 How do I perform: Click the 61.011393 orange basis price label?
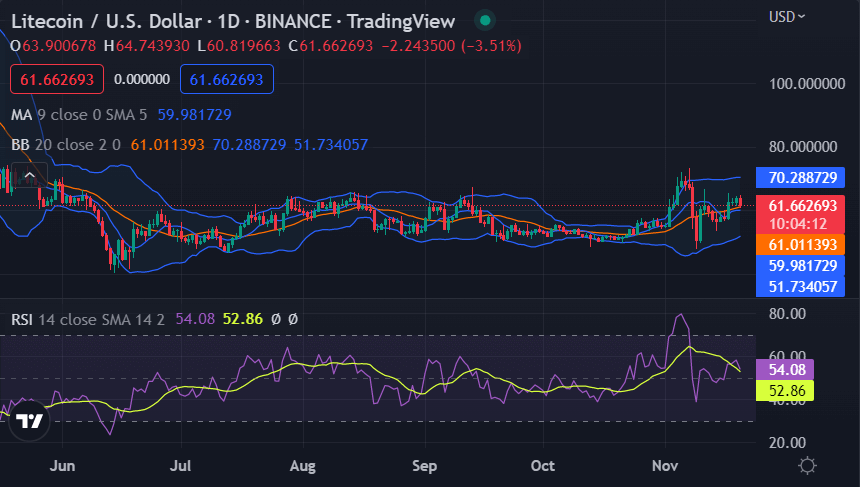[800, 245]
